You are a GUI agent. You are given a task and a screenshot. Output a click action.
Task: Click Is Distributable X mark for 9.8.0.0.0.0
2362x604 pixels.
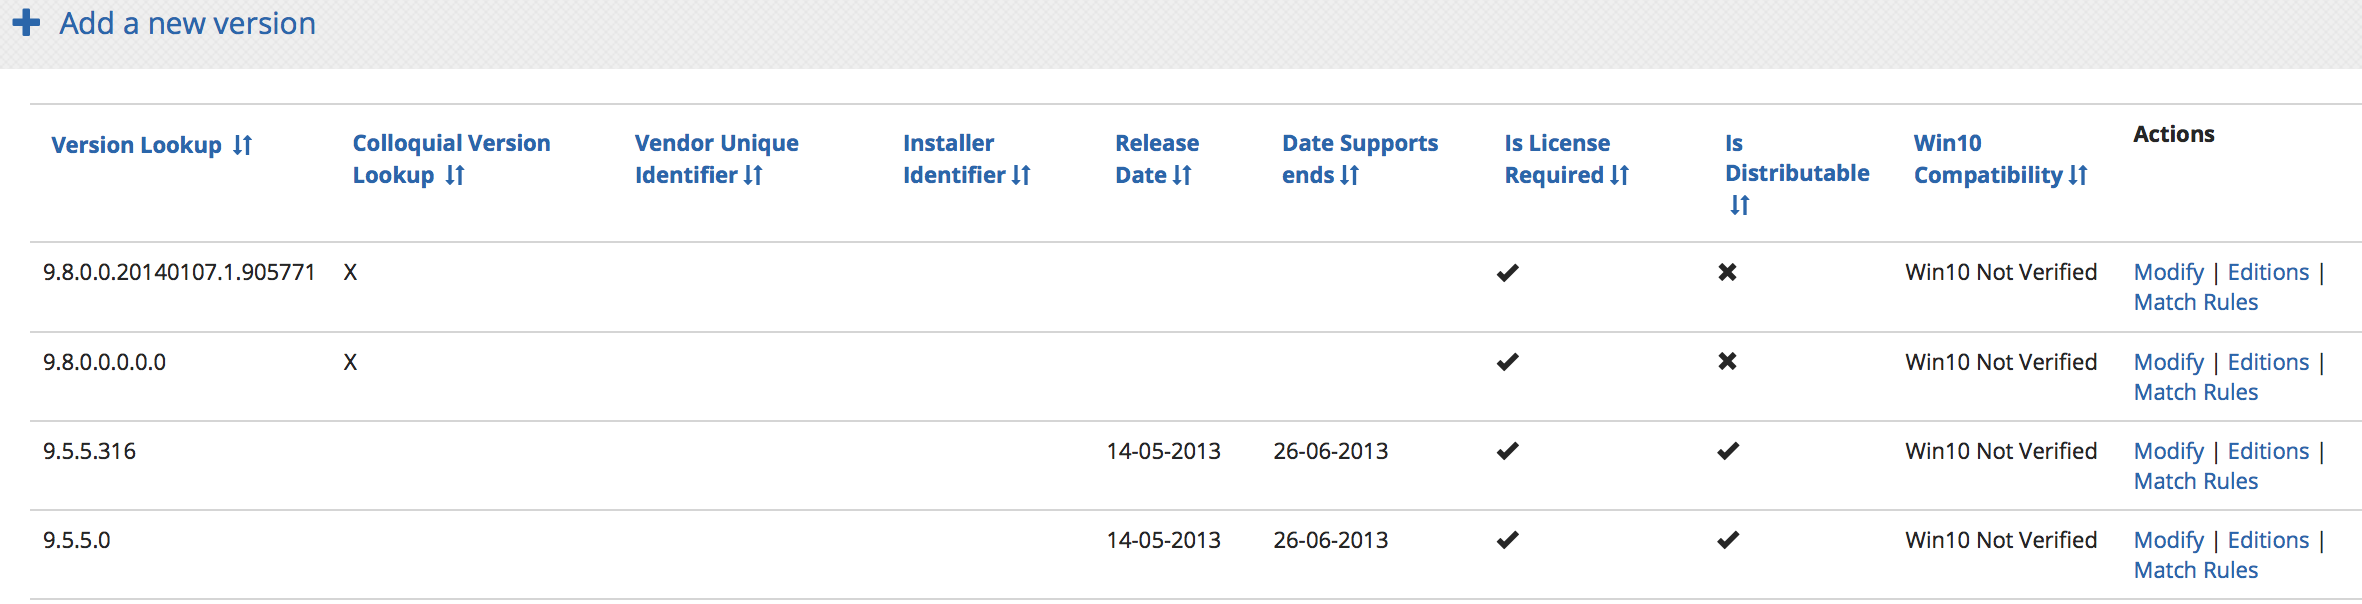(1727, 362)
